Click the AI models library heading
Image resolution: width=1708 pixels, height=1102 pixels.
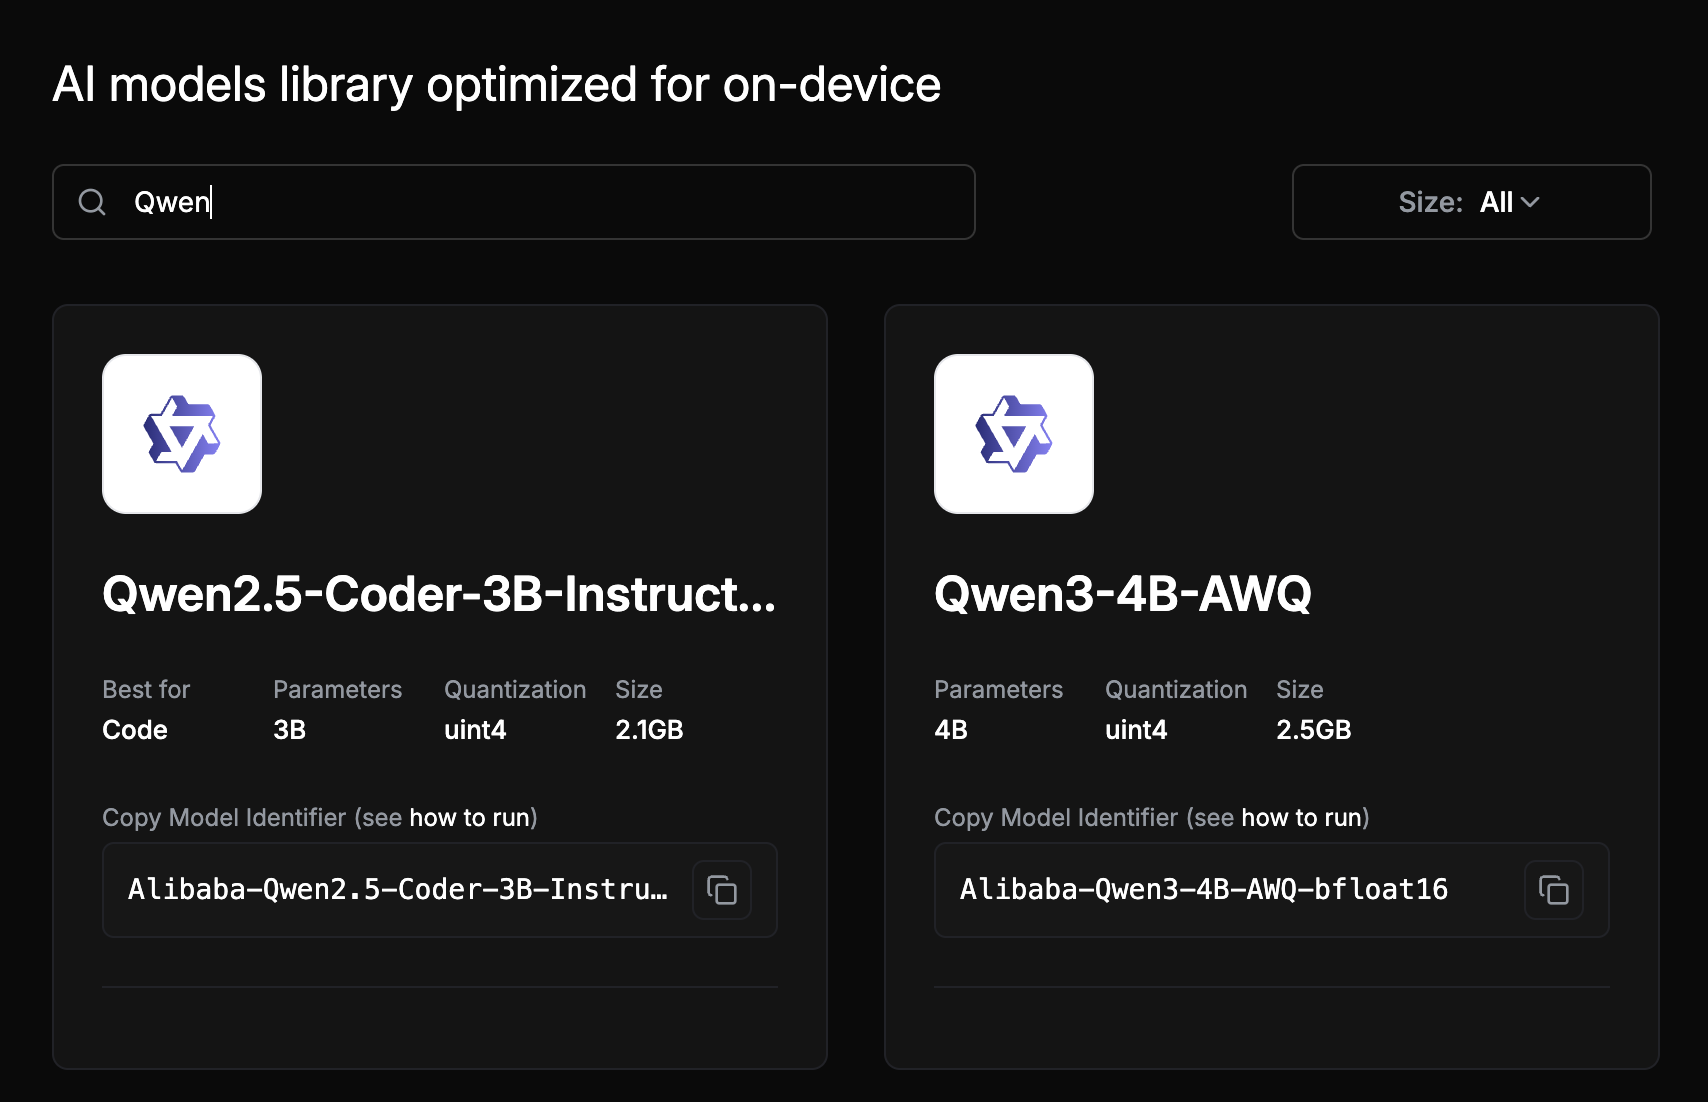497,85
